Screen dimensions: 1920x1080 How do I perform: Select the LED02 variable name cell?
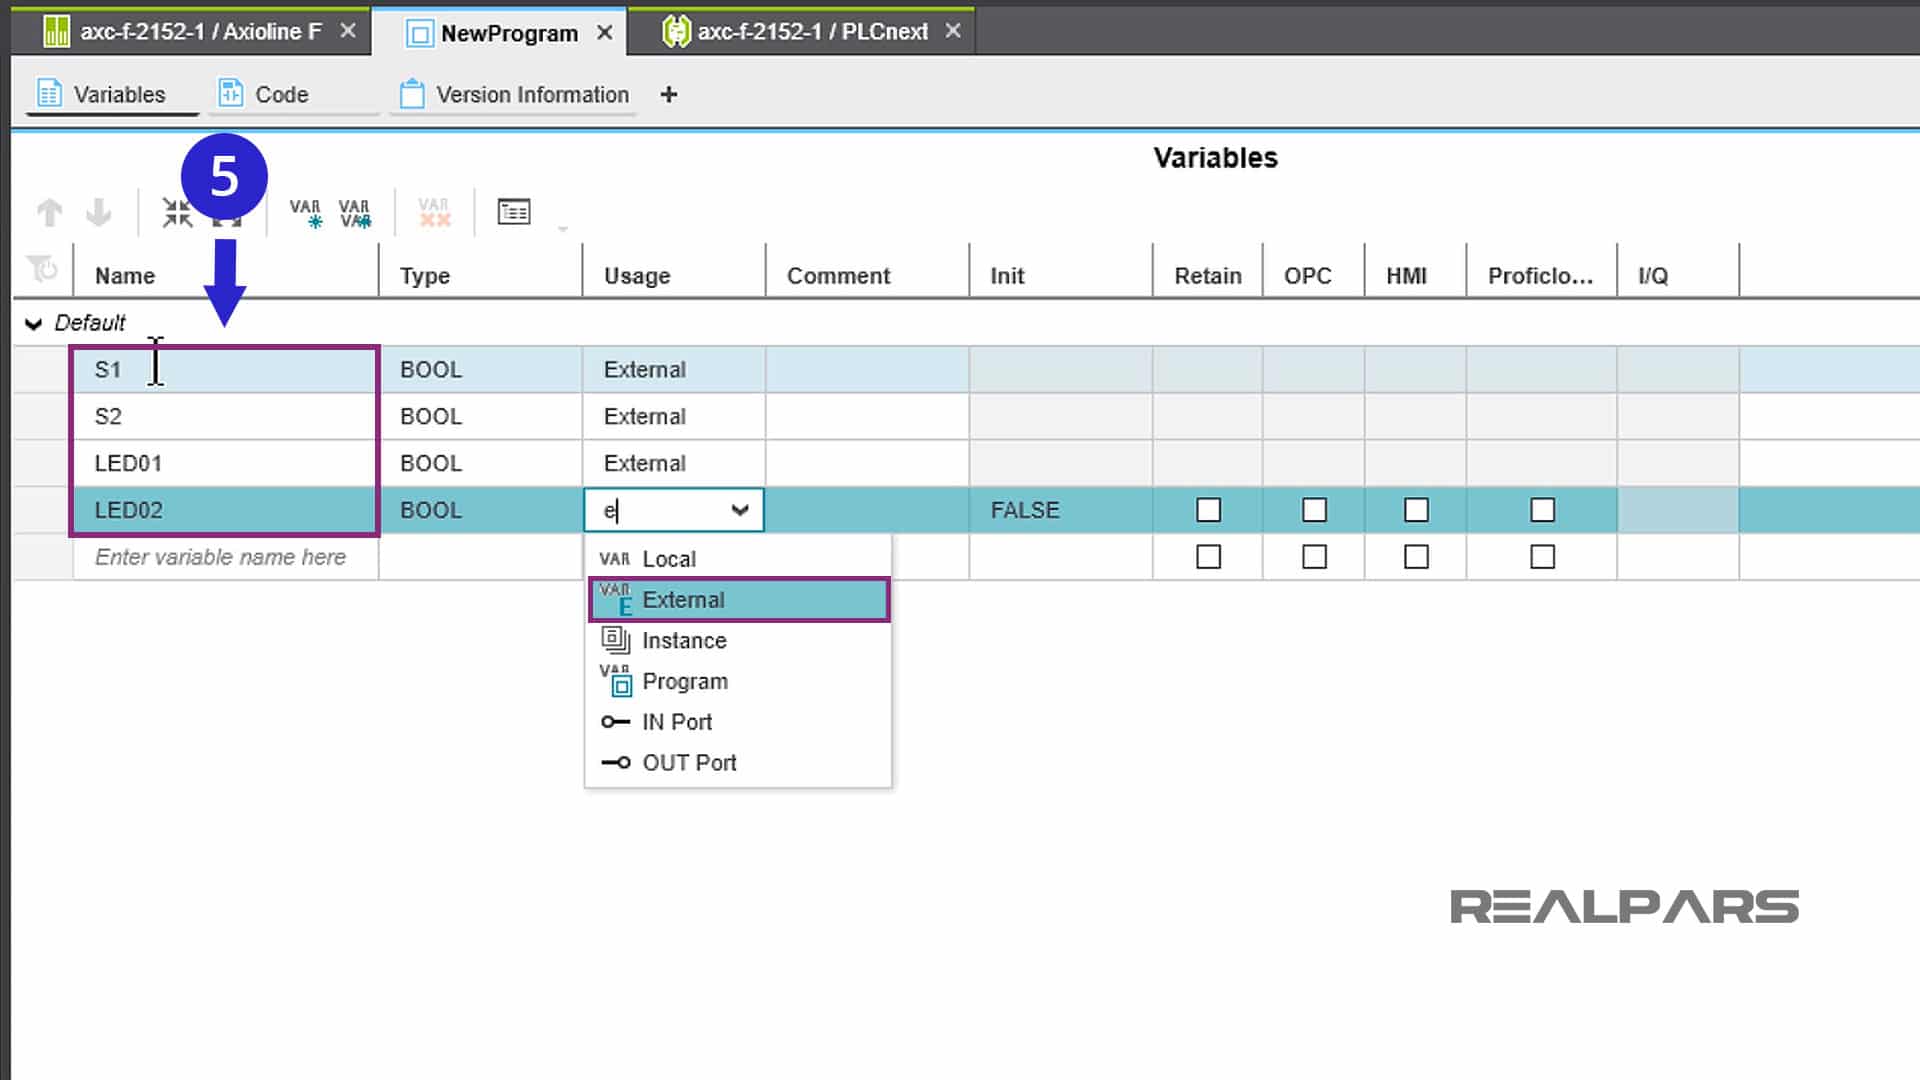(x=226, y=510)
